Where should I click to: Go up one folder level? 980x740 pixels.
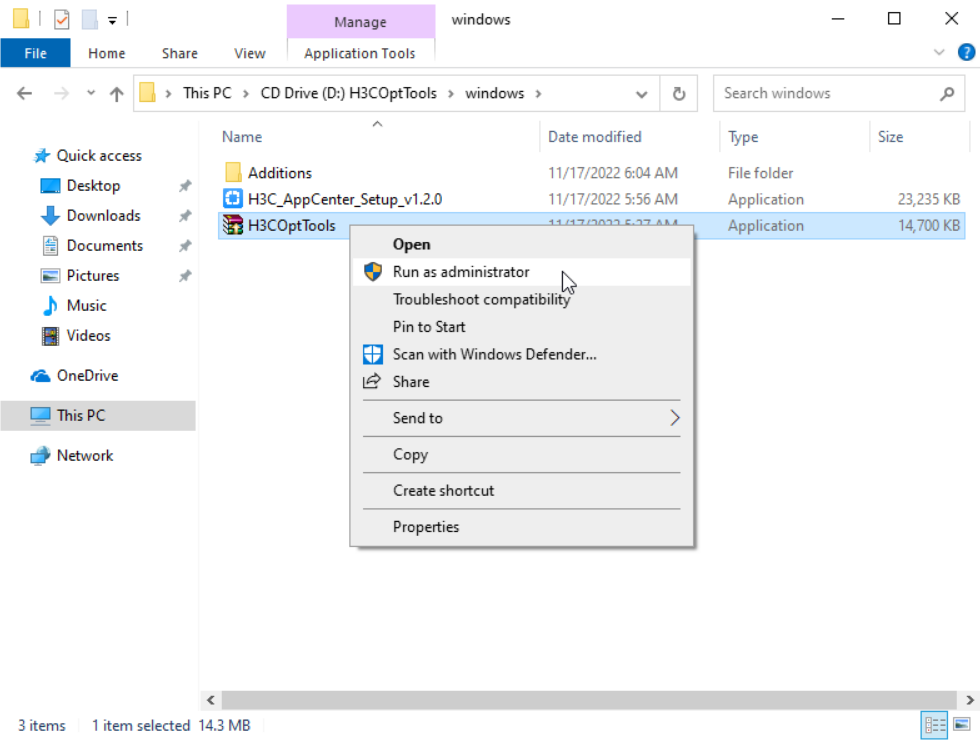tap(116, 94)
